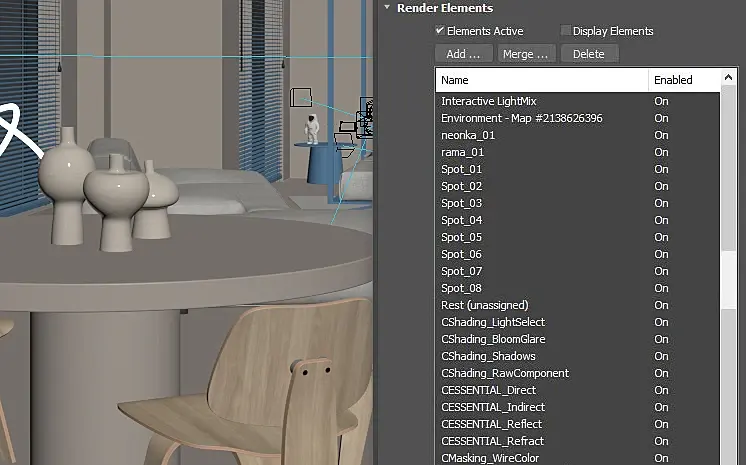Click the On value for Interactive LightMix
Screen dimensions: 746x465
pos(661,101)
